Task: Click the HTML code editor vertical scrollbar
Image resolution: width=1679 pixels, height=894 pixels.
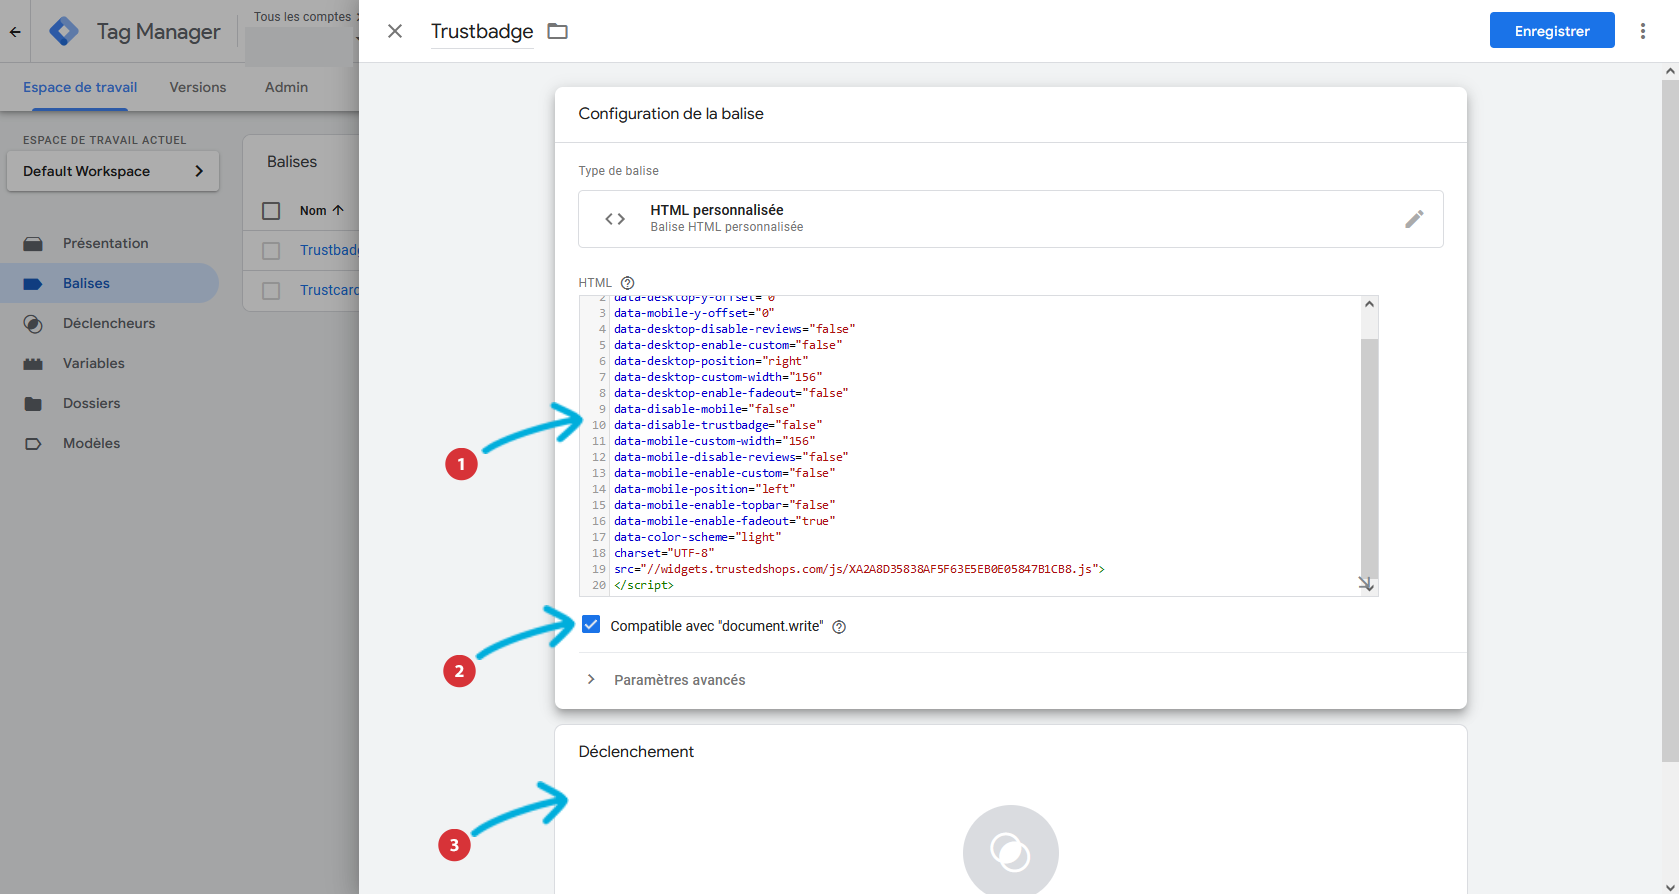Action: click(x=1369, y=458)
